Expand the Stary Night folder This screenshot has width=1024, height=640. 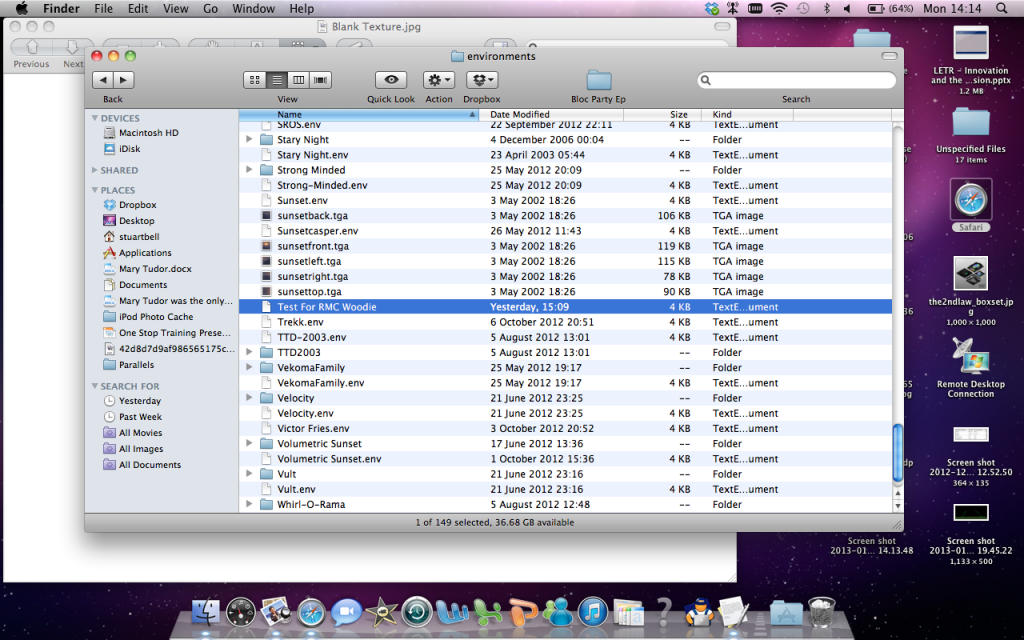tap(249, 139)
